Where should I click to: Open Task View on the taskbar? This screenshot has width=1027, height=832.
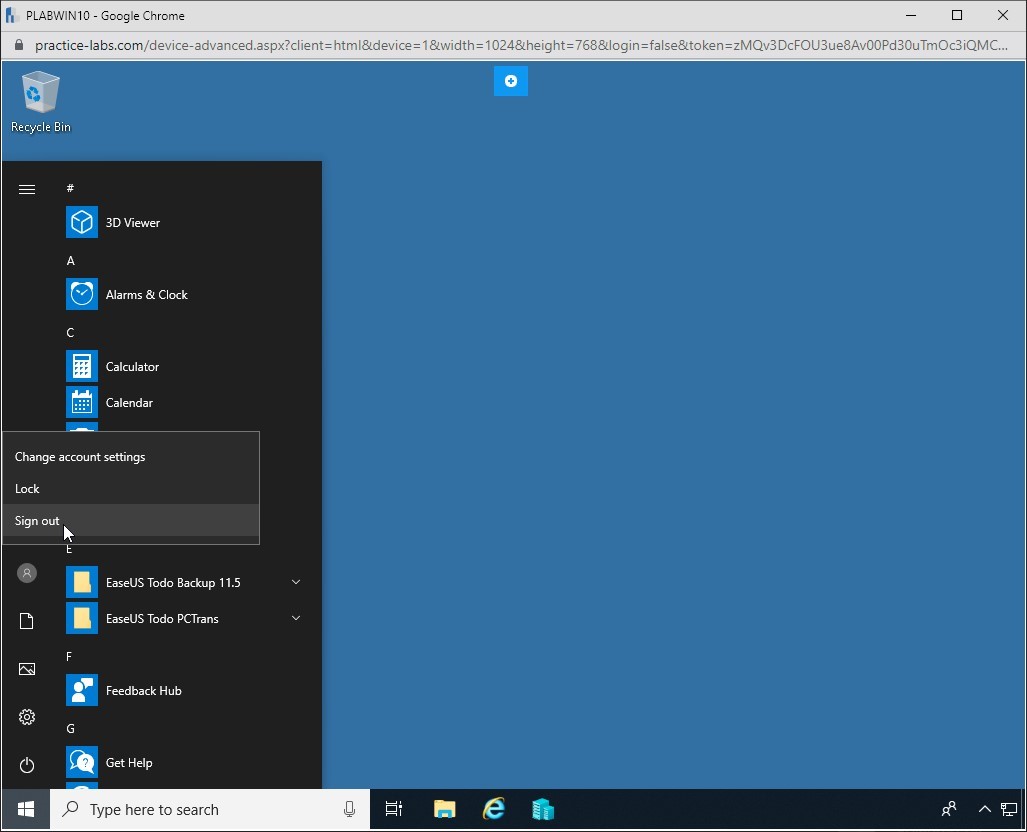(394, 810)
